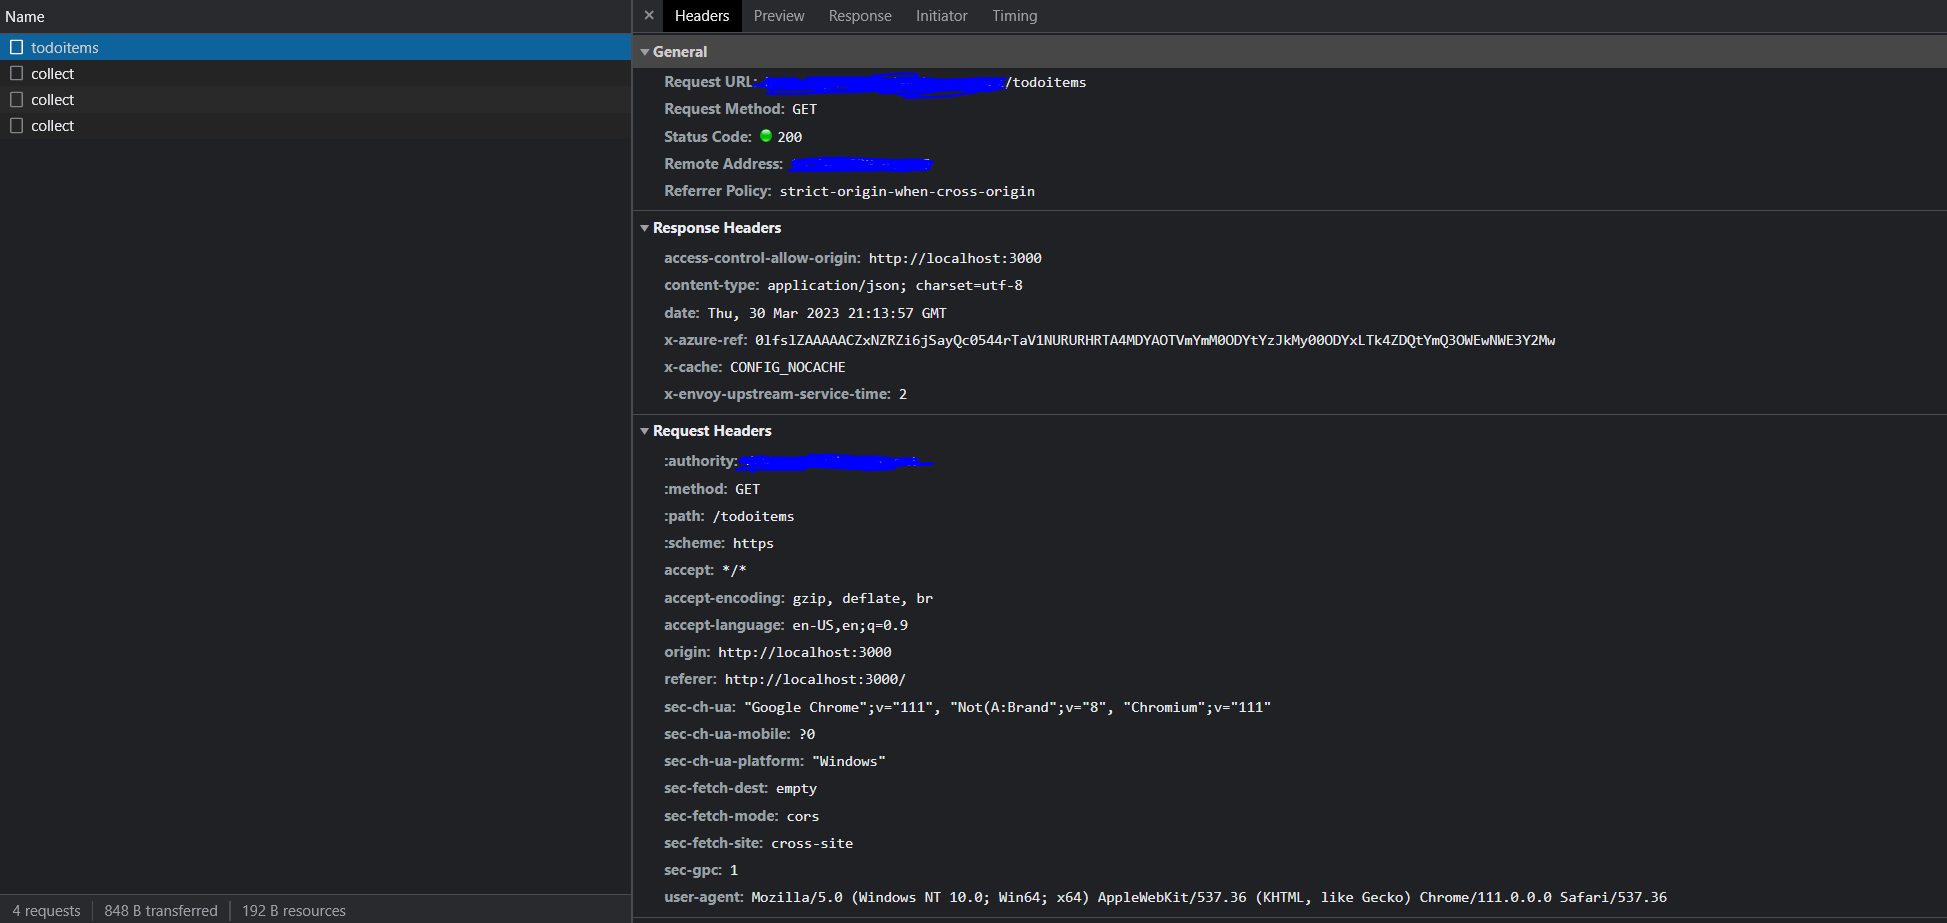Check the checkbox next to todoitems

[16, 47]
